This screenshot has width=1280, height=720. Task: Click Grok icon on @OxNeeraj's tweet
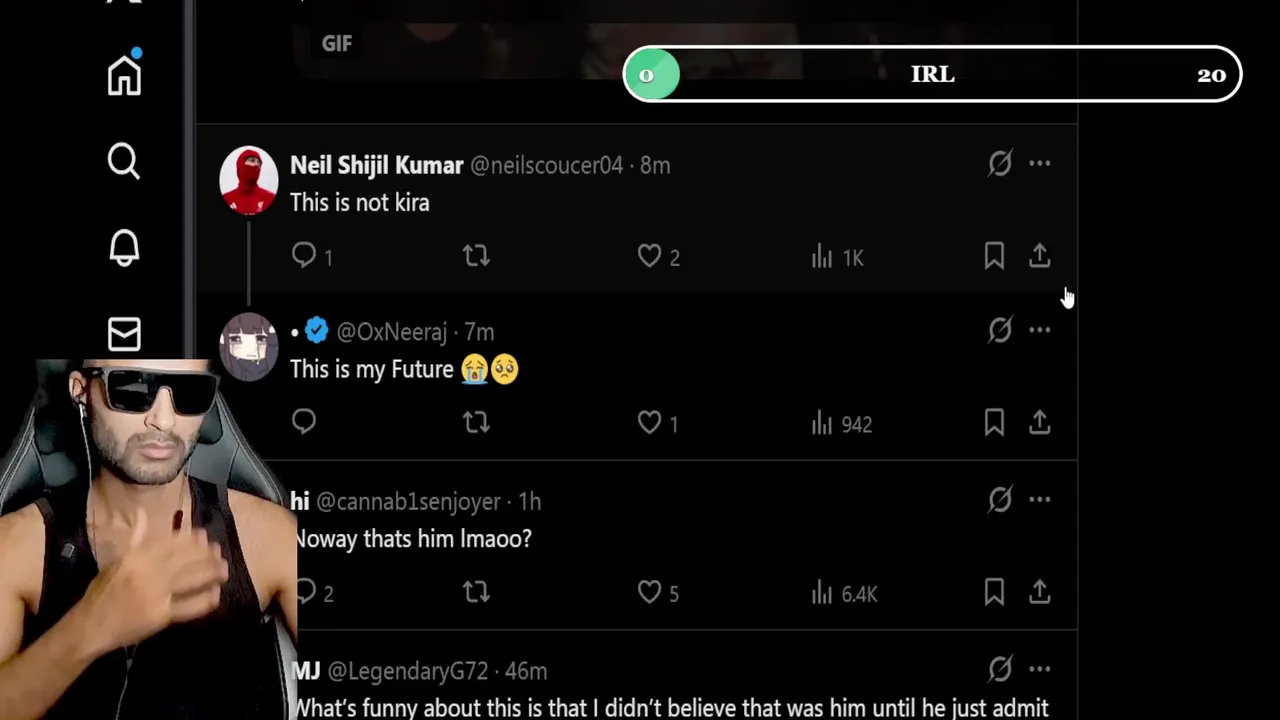click(x=1000, y=330)
